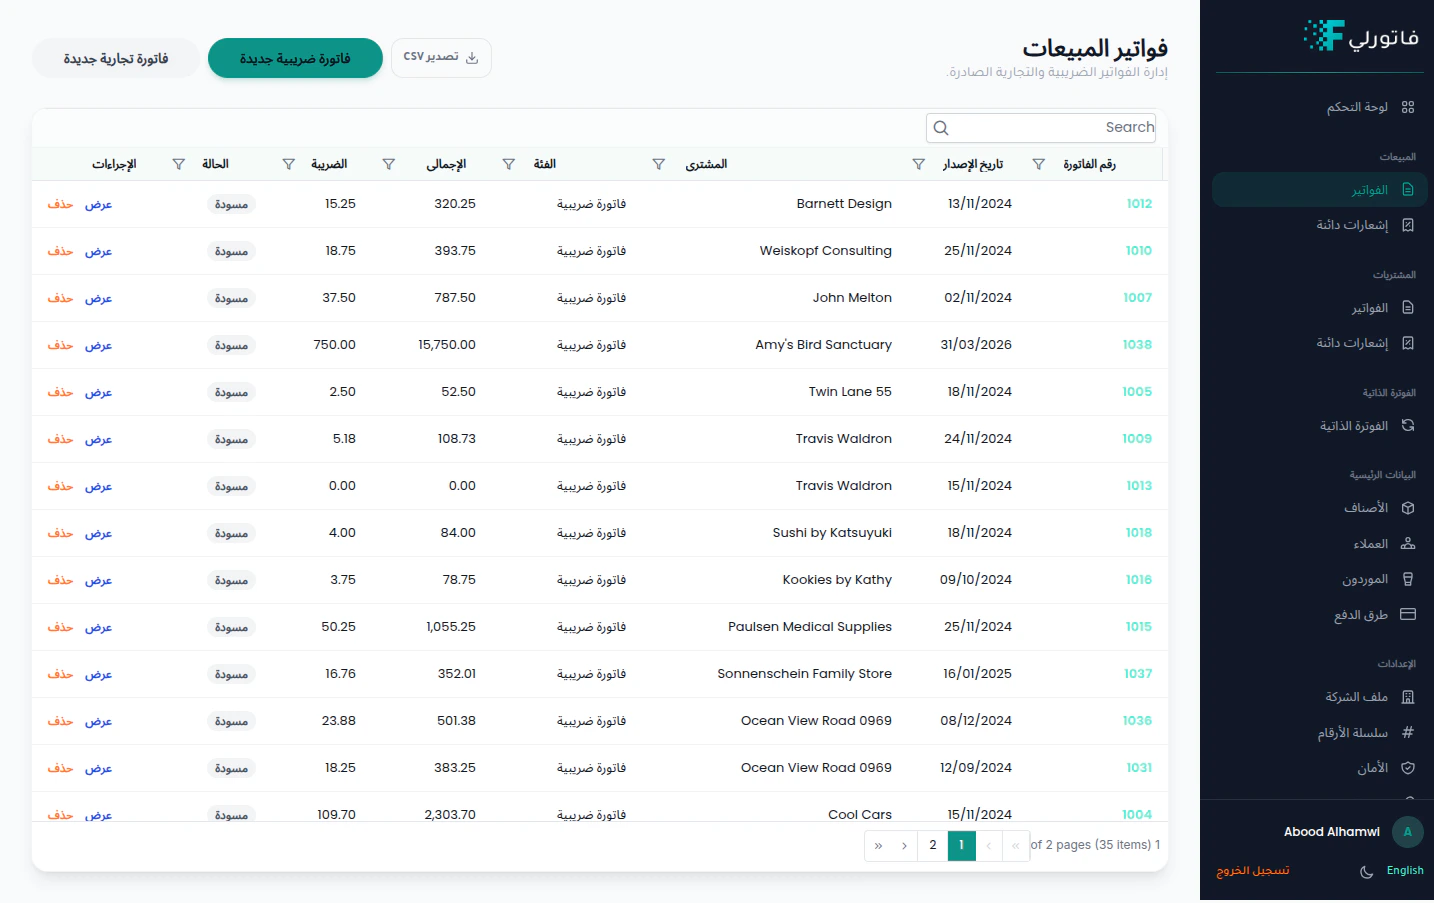
Task: Click Abood Alhamwi user name
Action: [1332, 832]
